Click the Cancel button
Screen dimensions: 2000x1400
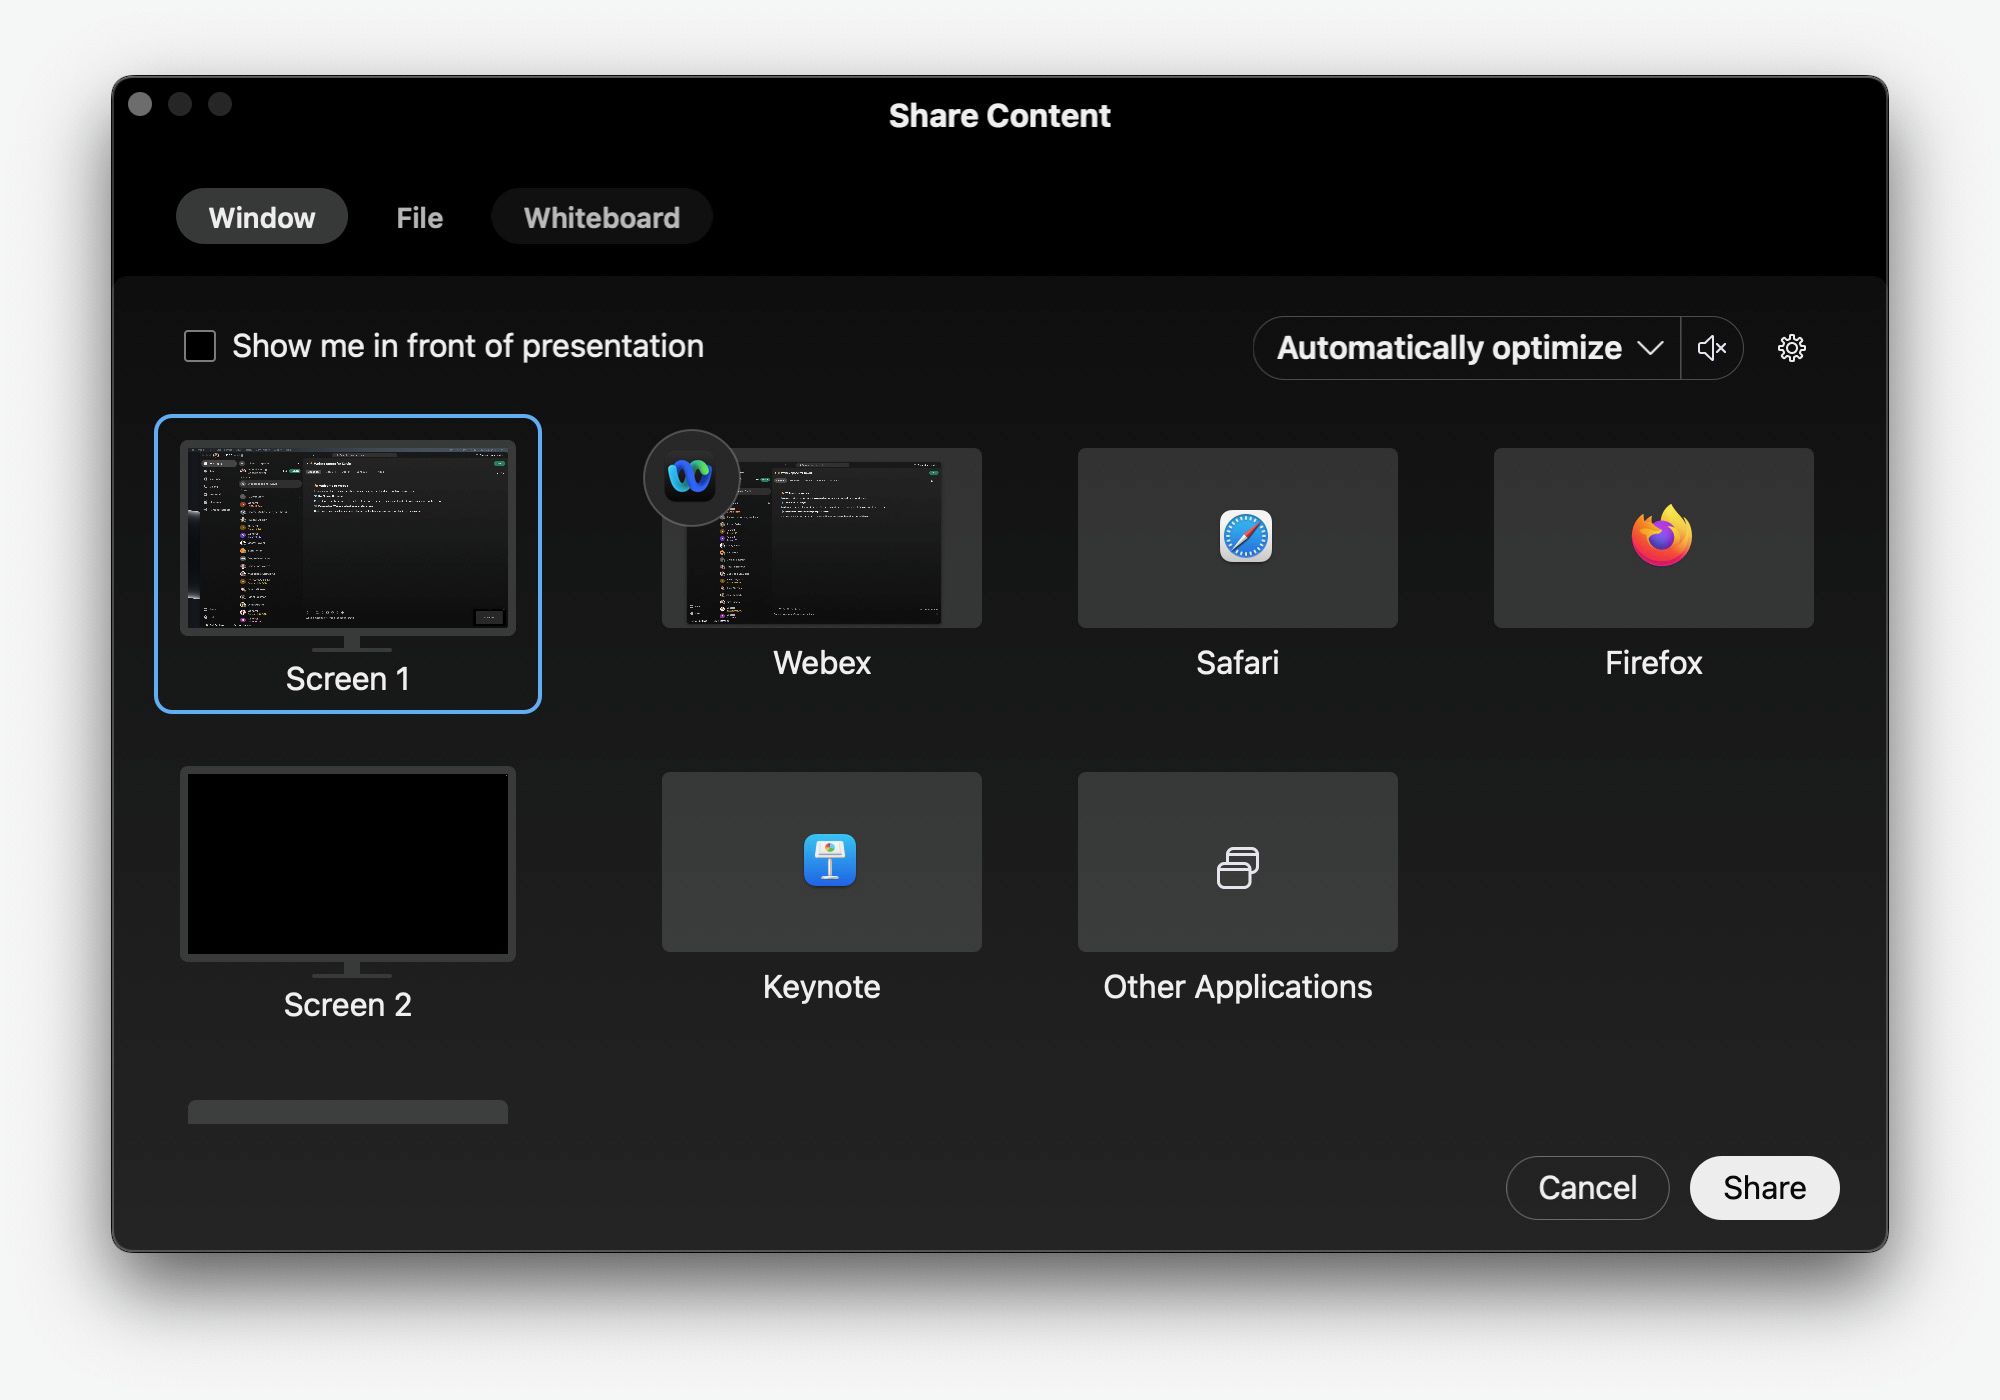(x=1587, y=1188)
